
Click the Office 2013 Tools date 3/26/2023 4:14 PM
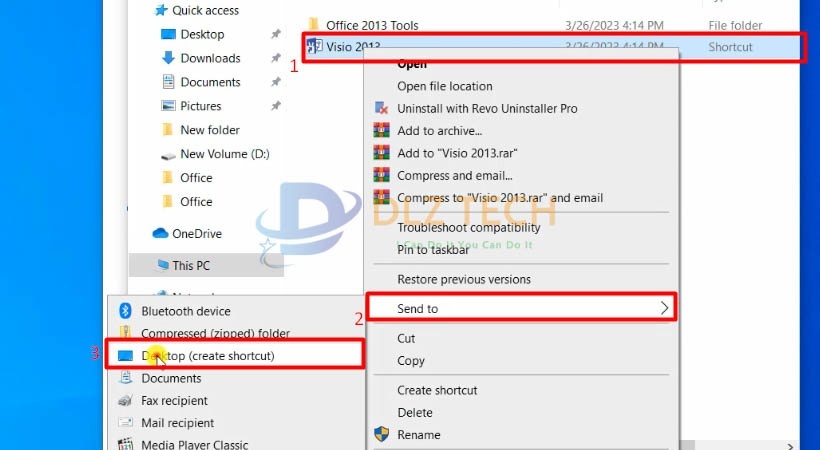point(614,25)
